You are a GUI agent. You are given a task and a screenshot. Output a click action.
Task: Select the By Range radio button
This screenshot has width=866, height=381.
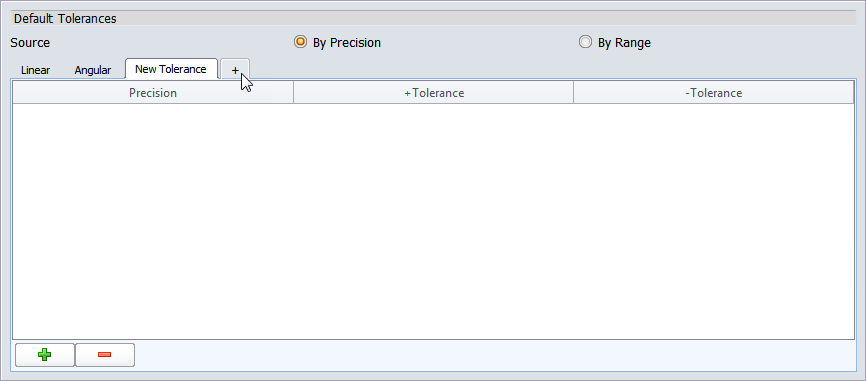(585, 42)
